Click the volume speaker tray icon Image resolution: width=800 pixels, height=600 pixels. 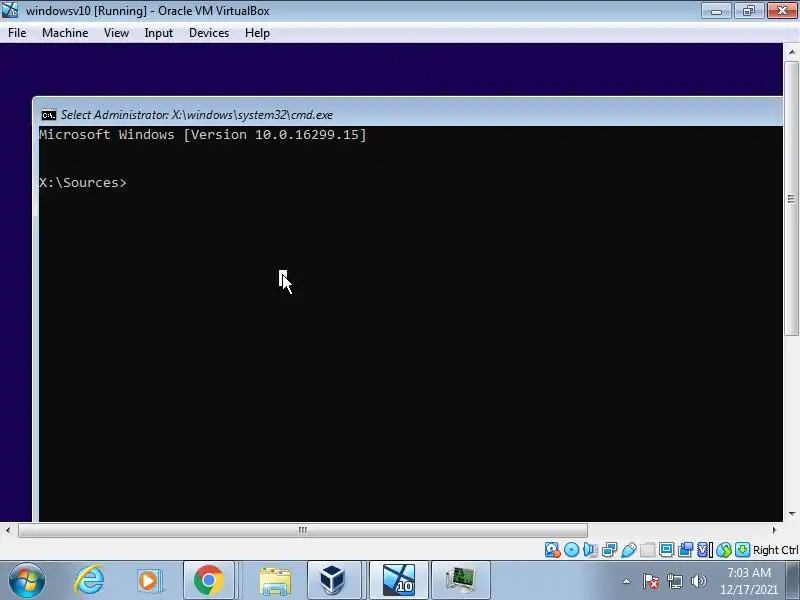[698, 581]
